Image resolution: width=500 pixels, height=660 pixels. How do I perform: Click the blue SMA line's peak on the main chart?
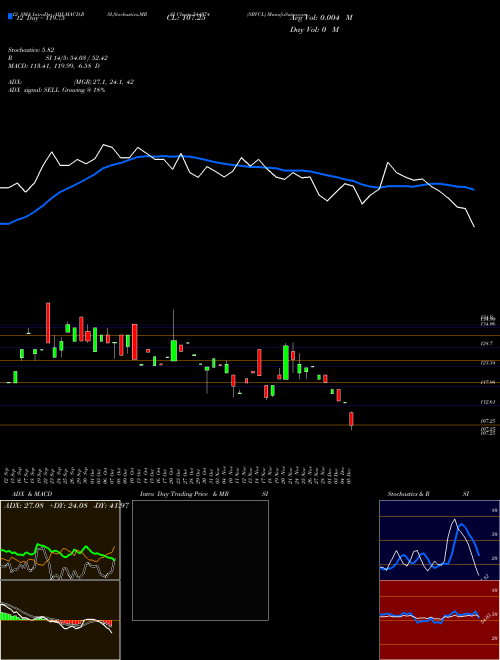point(162,156)
